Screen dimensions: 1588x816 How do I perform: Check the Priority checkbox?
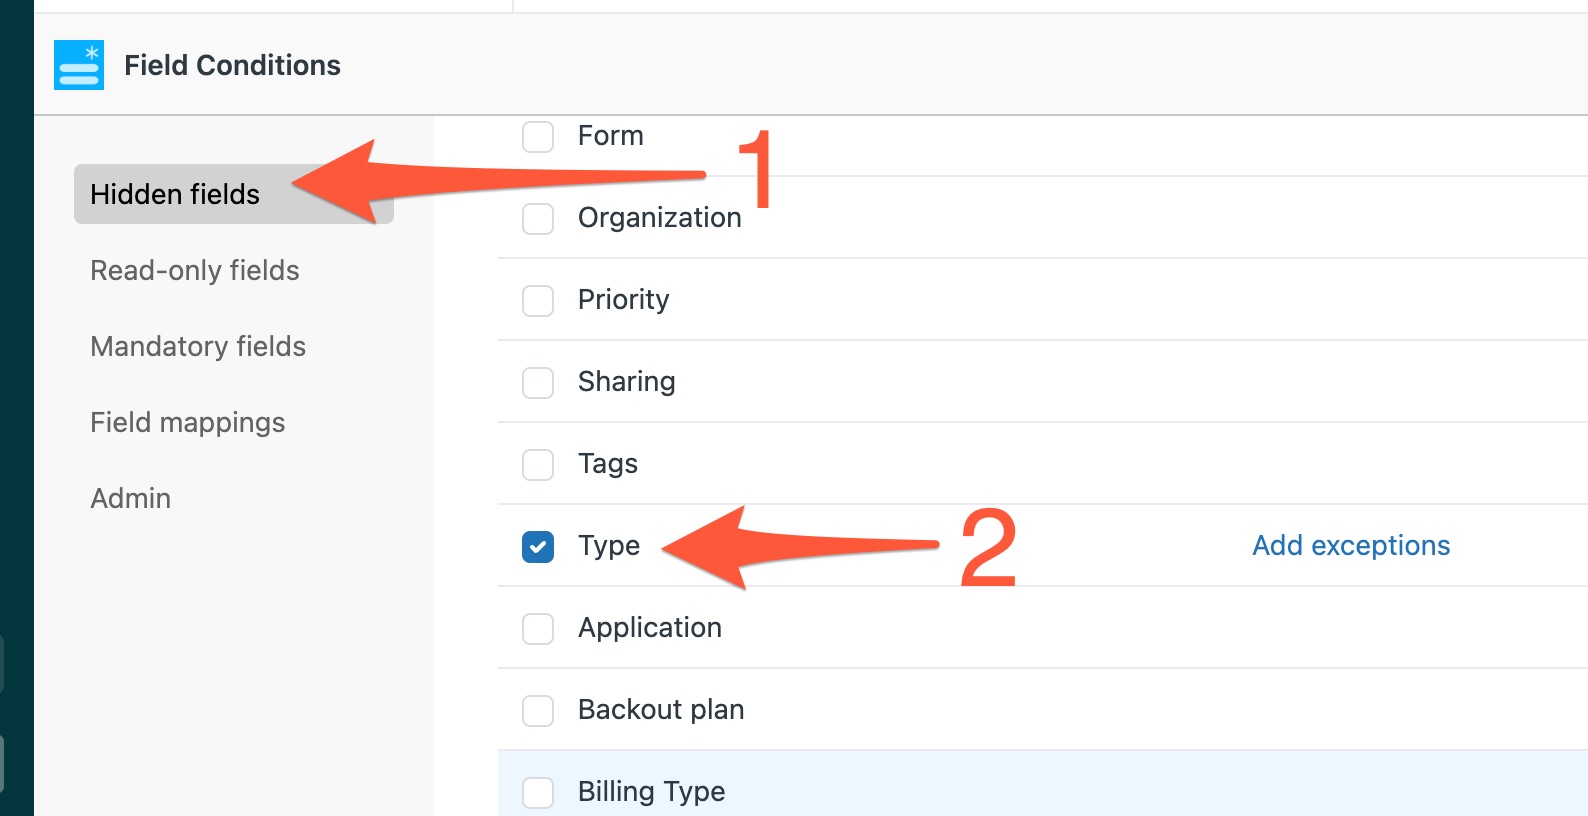click(x=538, y=300)
